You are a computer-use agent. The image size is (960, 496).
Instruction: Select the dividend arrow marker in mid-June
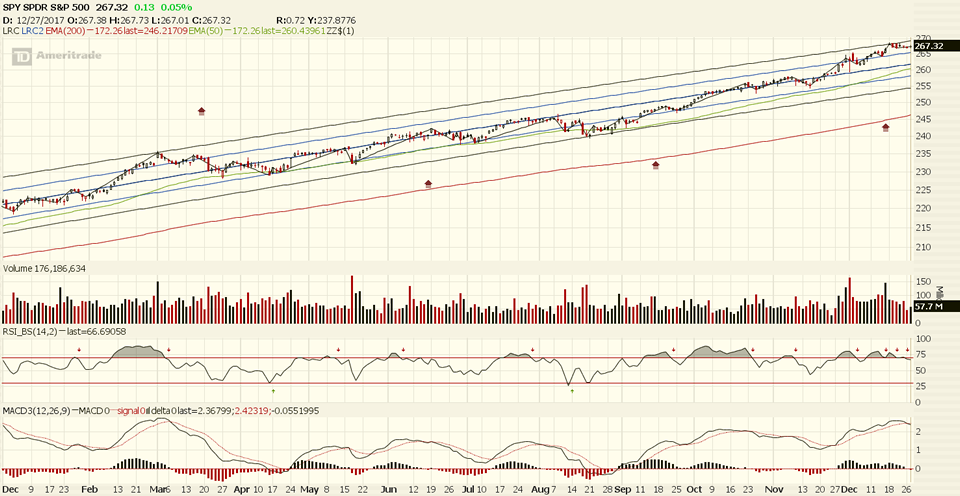click(428, 184)
